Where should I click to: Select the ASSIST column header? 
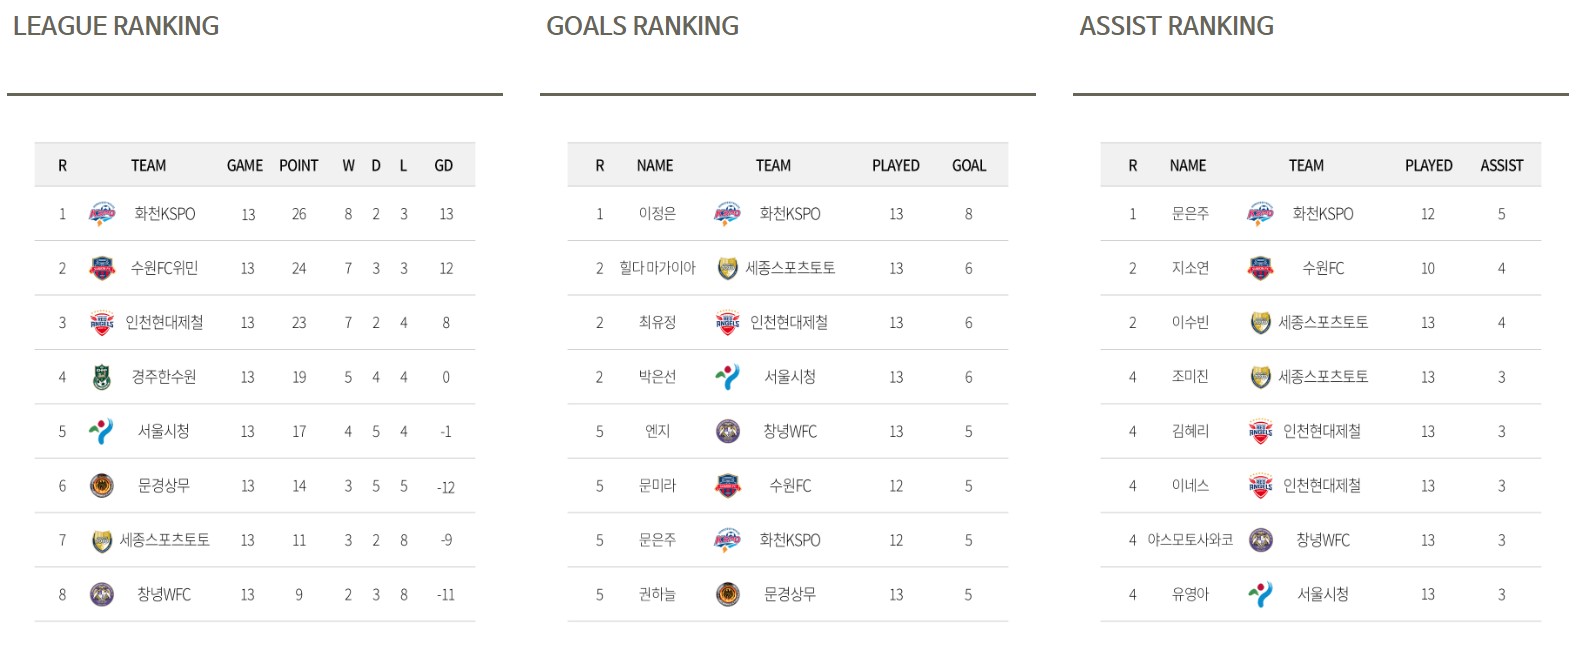point(1502,166)
